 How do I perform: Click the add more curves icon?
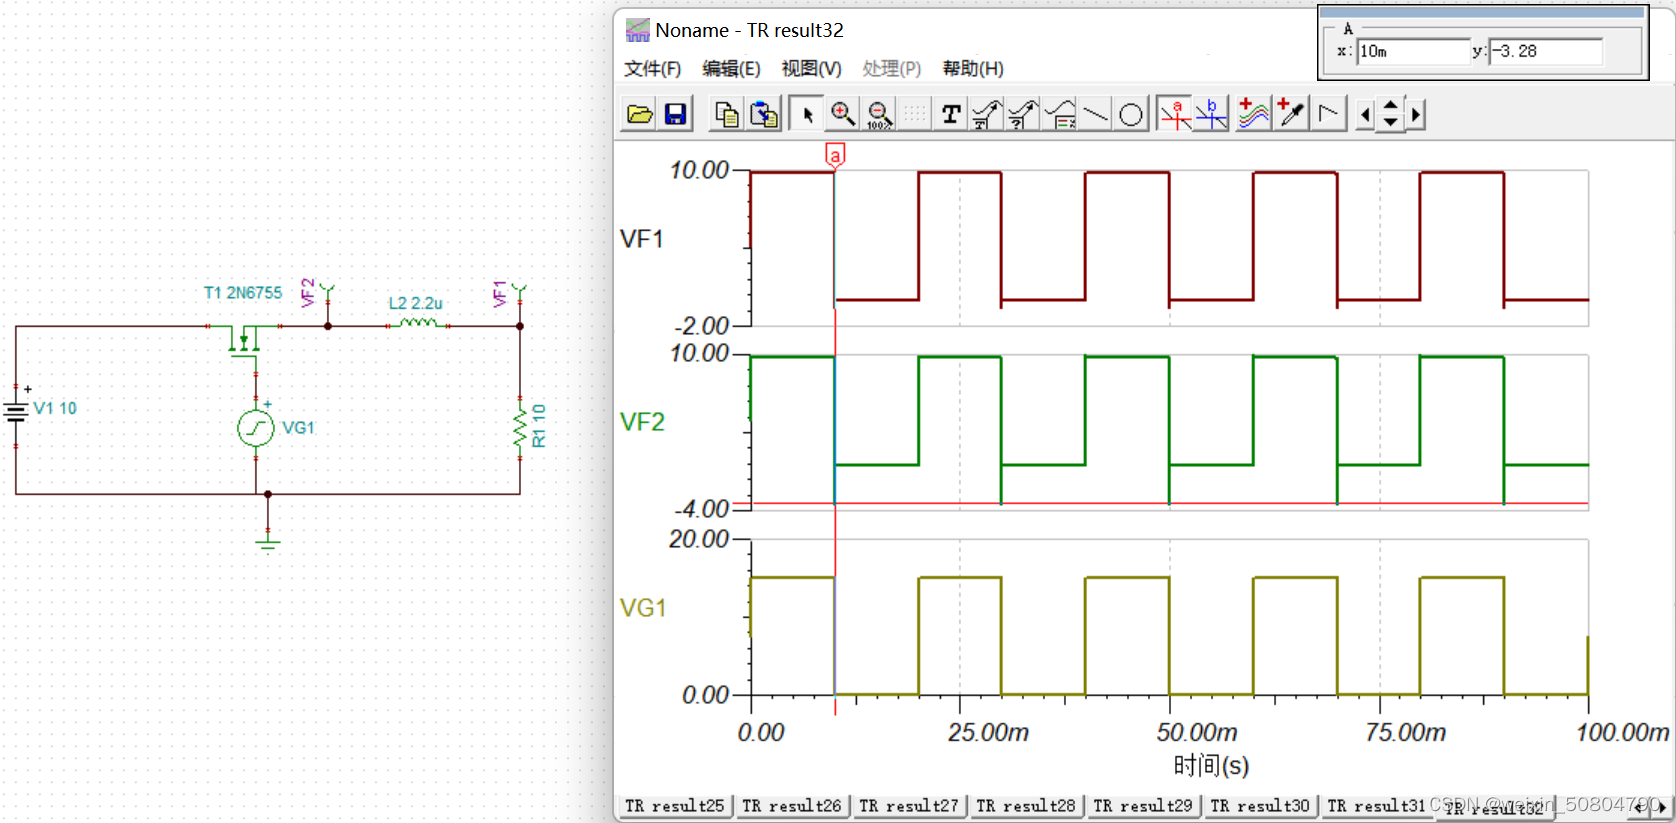click(1252, 114)
